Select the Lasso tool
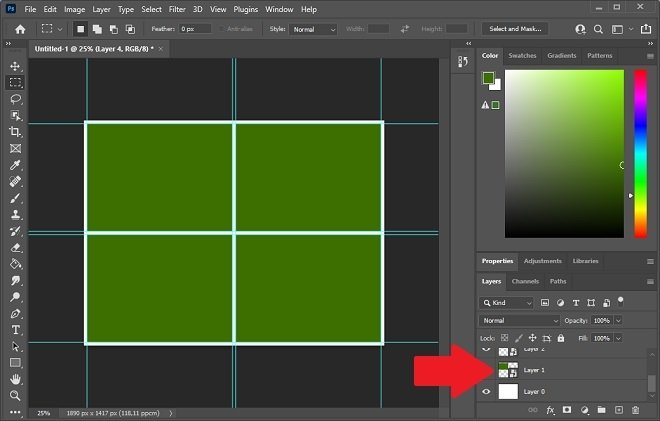This screenshot has width=660, height=421. [15, 99]
